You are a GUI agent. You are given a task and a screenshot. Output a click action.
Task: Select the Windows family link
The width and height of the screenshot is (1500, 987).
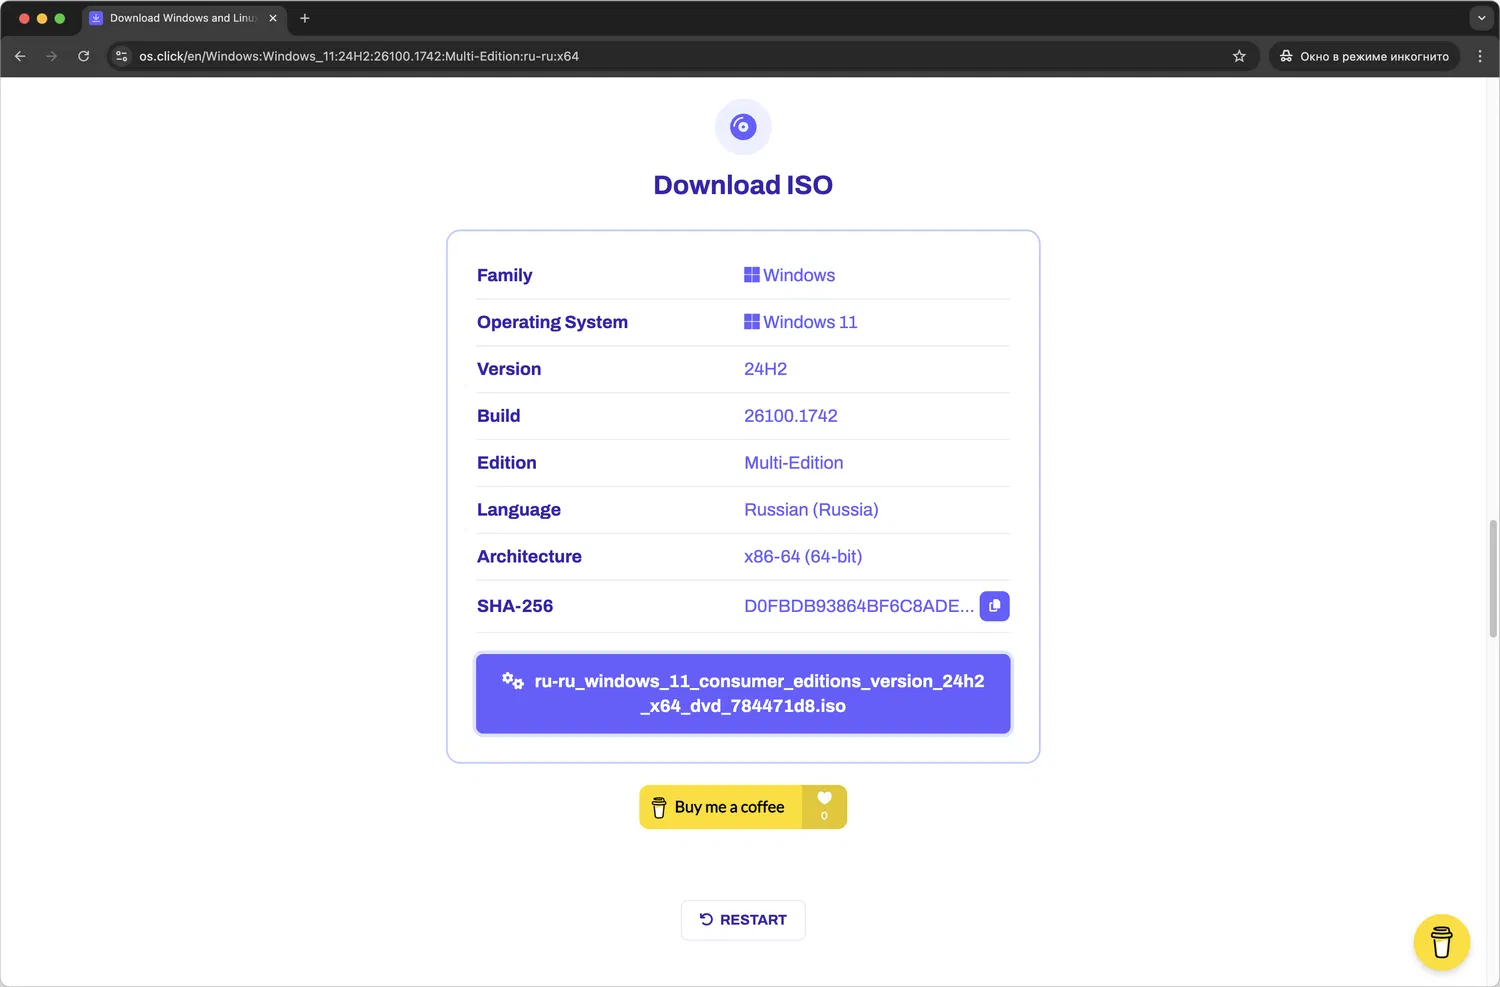(x=789, y=275)
